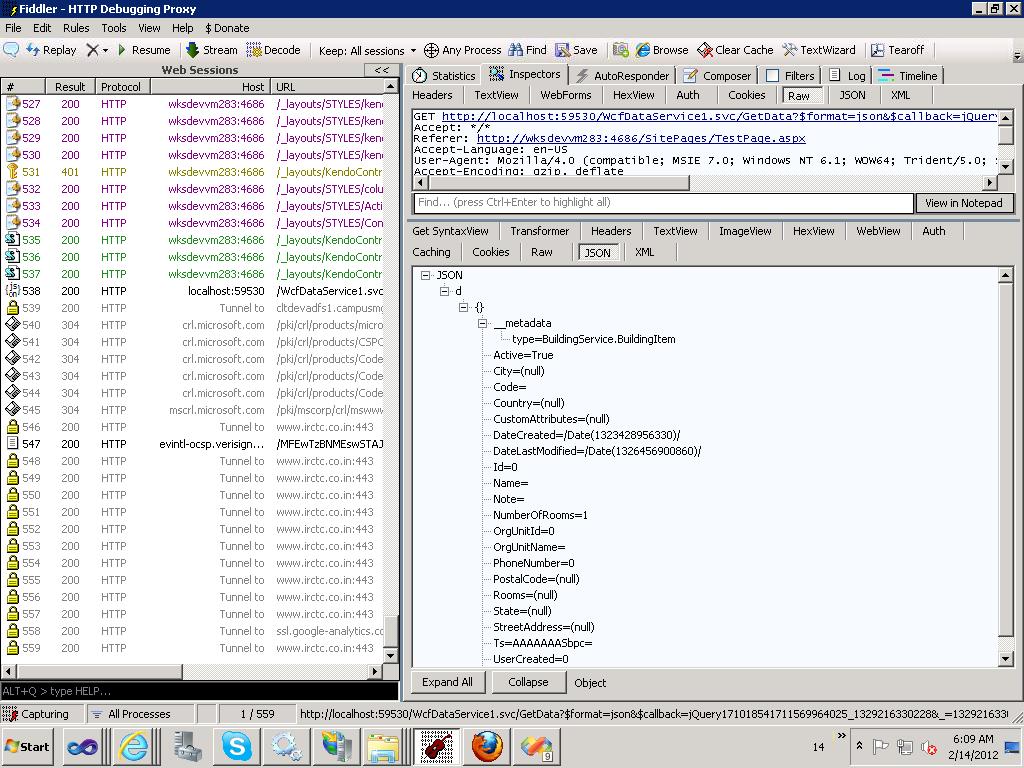Select the response Caching tab
The image size is (1024, 768).
[x=431, y=252]
